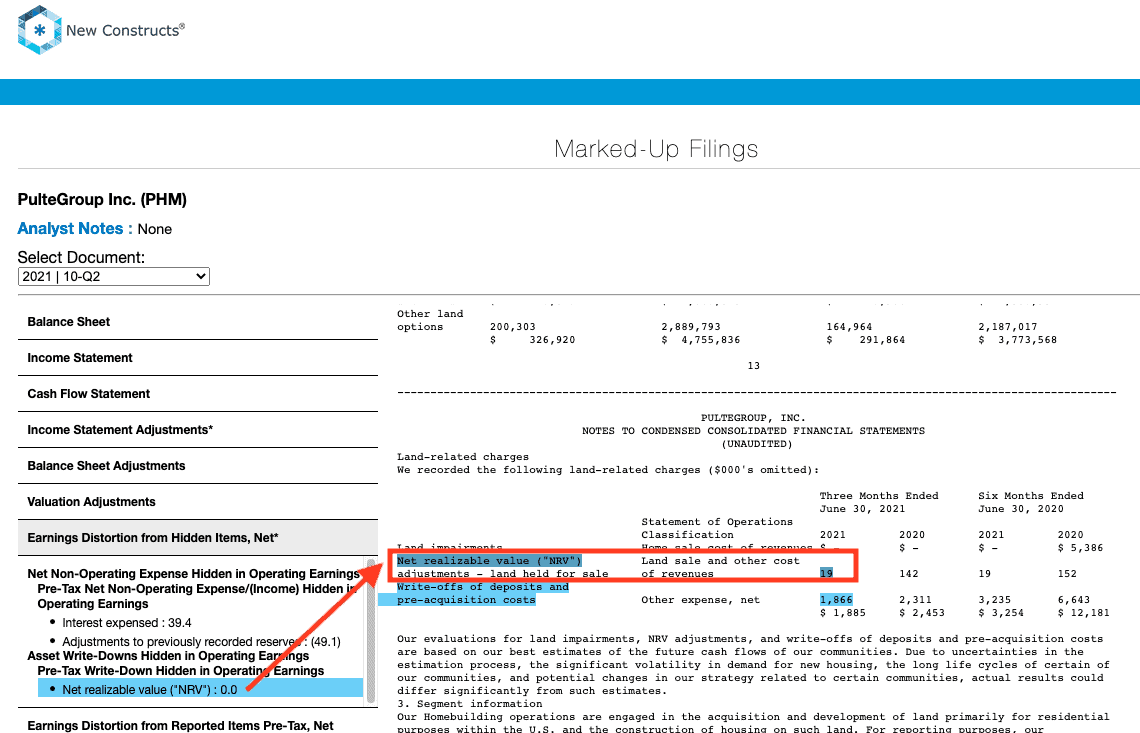Click the page number 13 in filing
This screenshot has width=1140, height=733.
(x=753, y=366)
